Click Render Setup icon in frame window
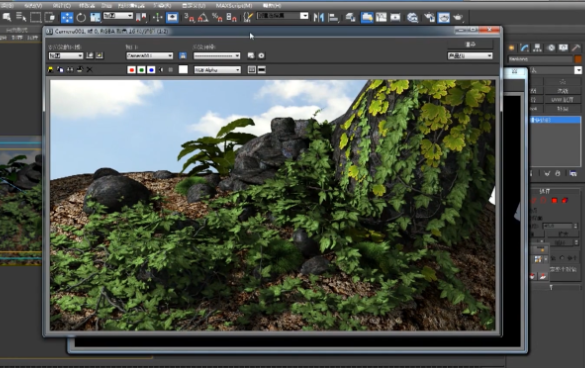The width and height of the screenshot is (585, 368). coord(251,56)
